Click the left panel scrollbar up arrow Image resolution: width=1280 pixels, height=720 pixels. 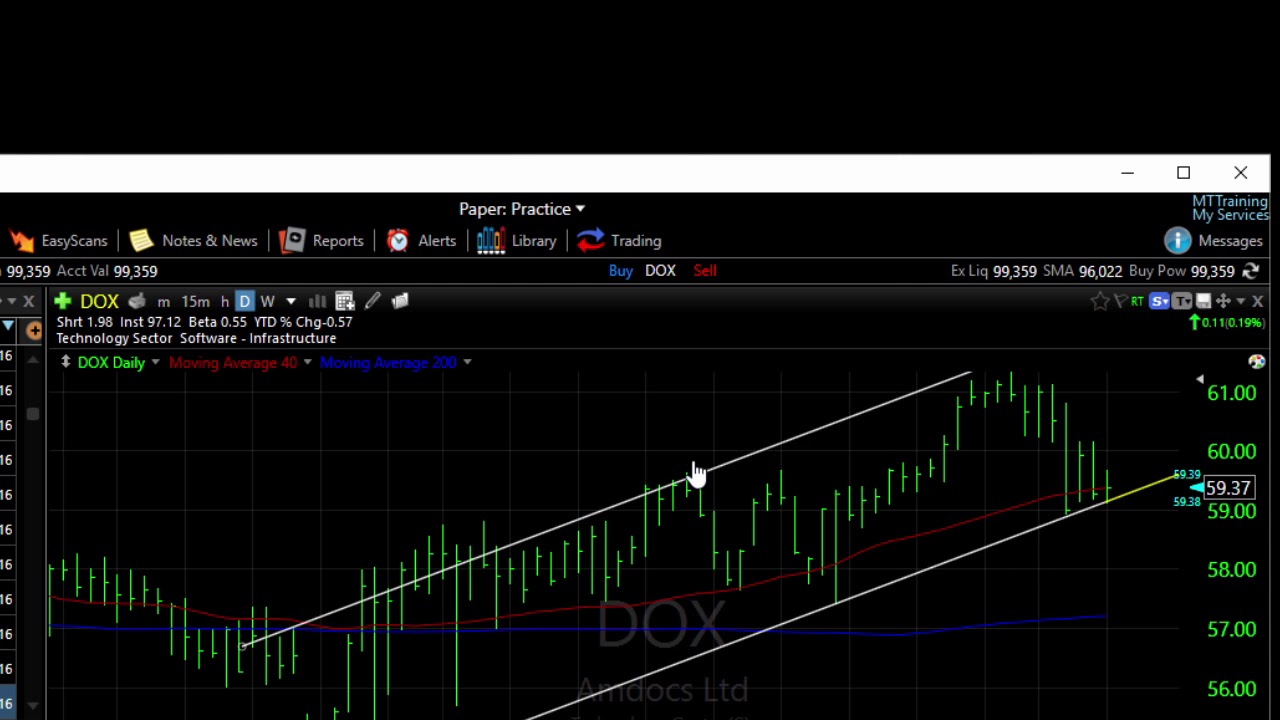[x=33, y=360]
